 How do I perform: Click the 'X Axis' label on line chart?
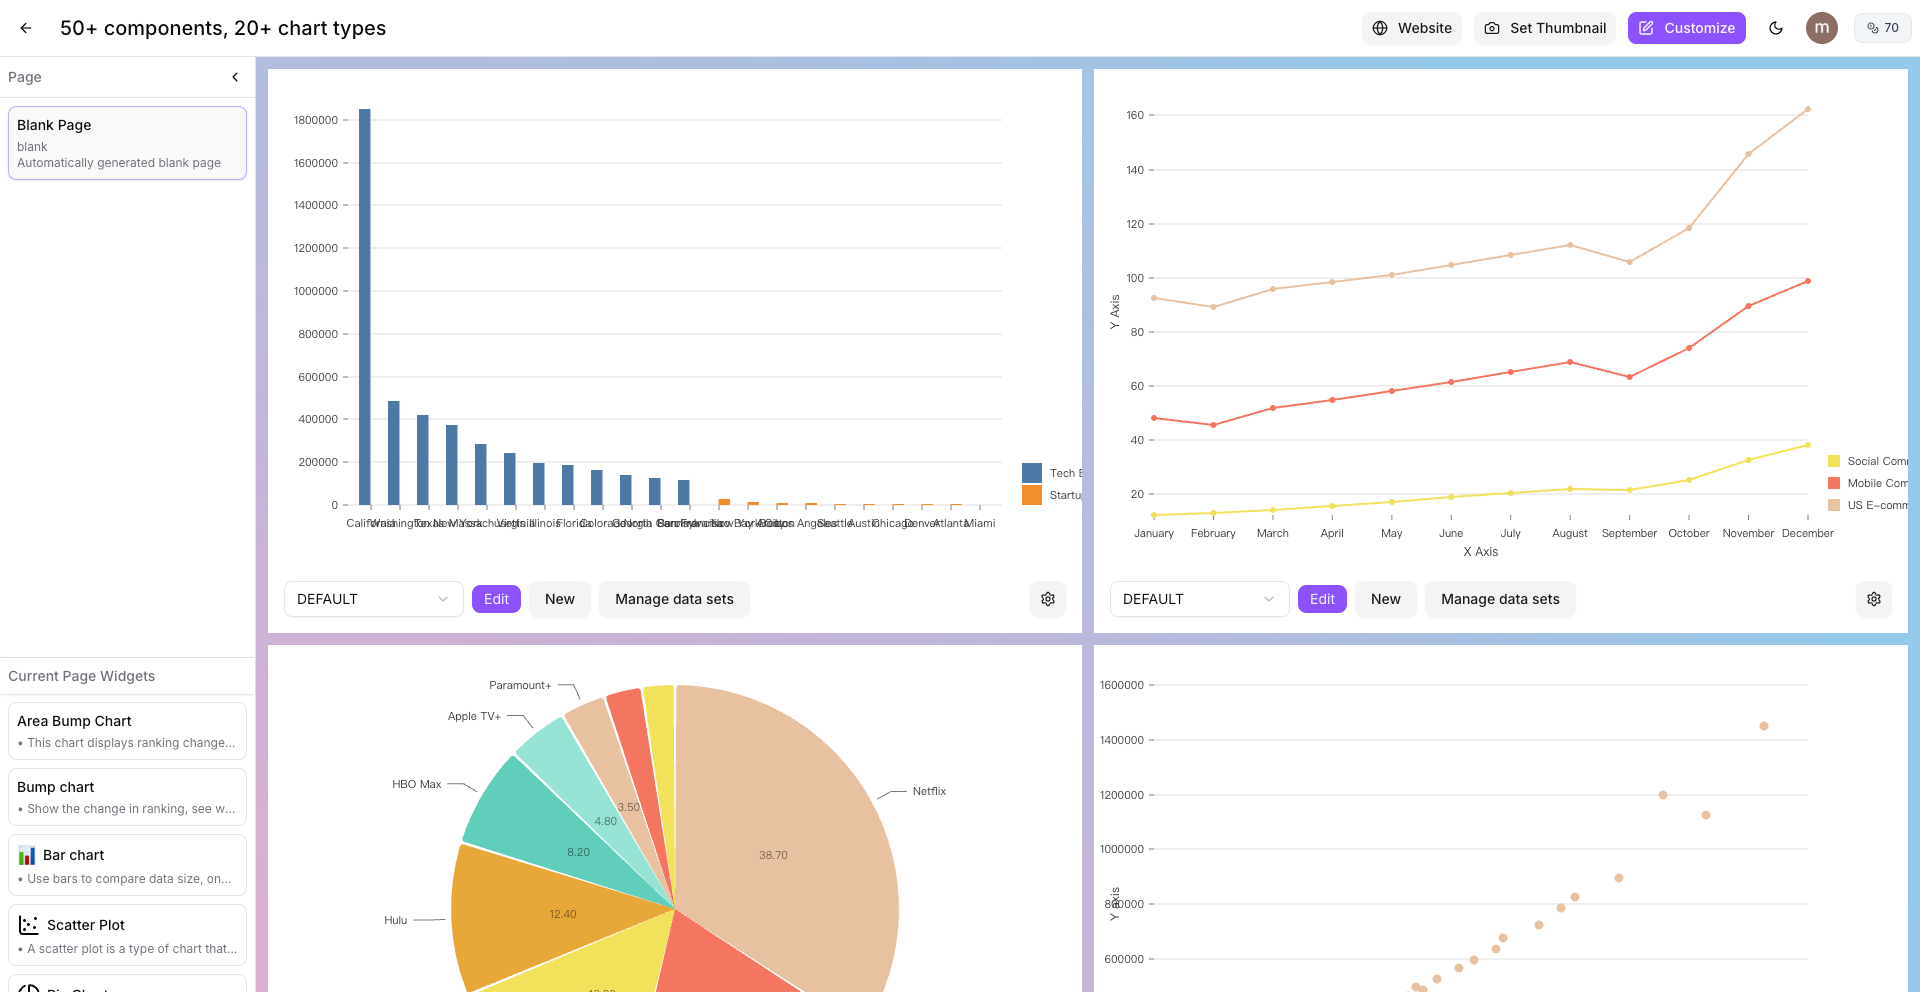pyautogui.click(x=1481, y=552)
